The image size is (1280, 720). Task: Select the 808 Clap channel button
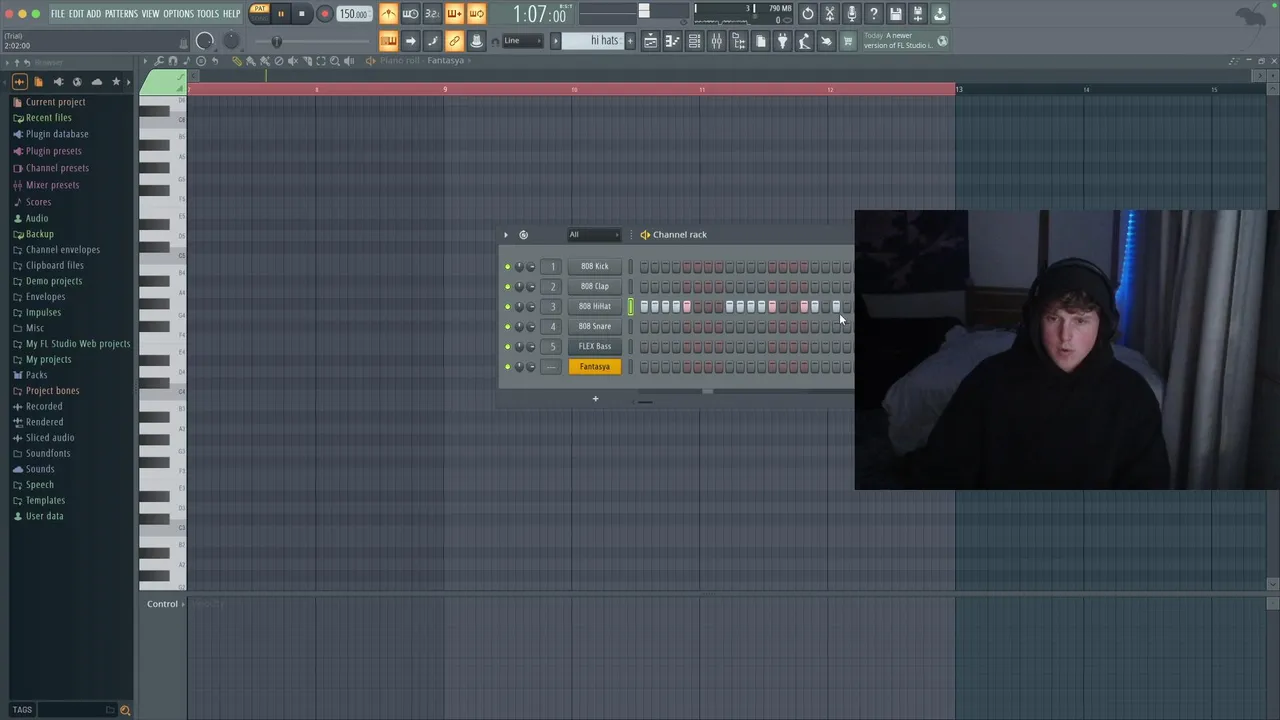pyautogui.click(x=594, y=286)
